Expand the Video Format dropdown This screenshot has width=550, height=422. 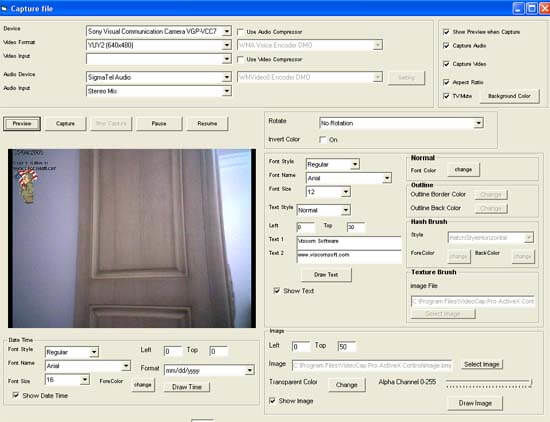click(159, 45)
